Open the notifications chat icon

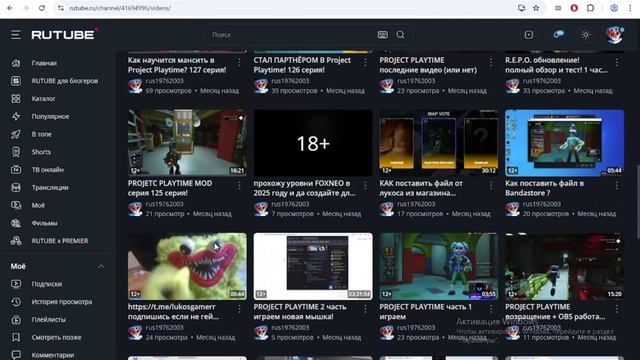pos(558,35)
